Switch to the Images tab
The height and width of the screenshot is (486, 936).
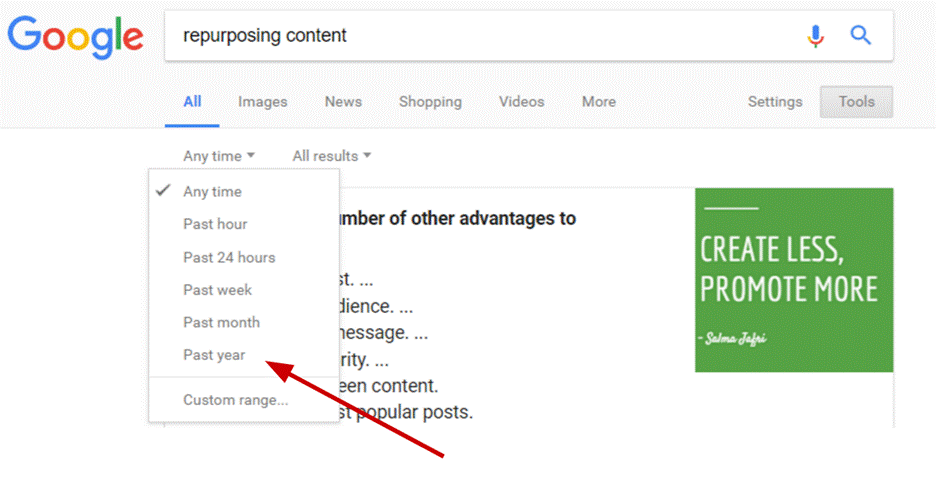click(262, 102)
